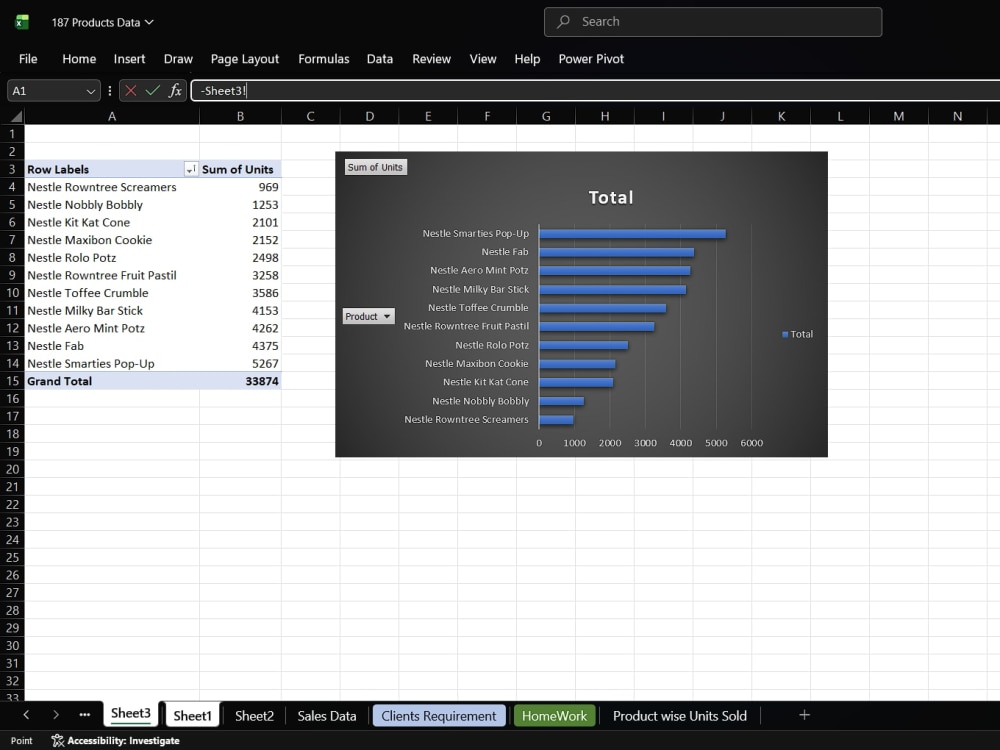The image size is (1000, 750).
Task: Open the View ribbon tab
Action: pos(483,59)
